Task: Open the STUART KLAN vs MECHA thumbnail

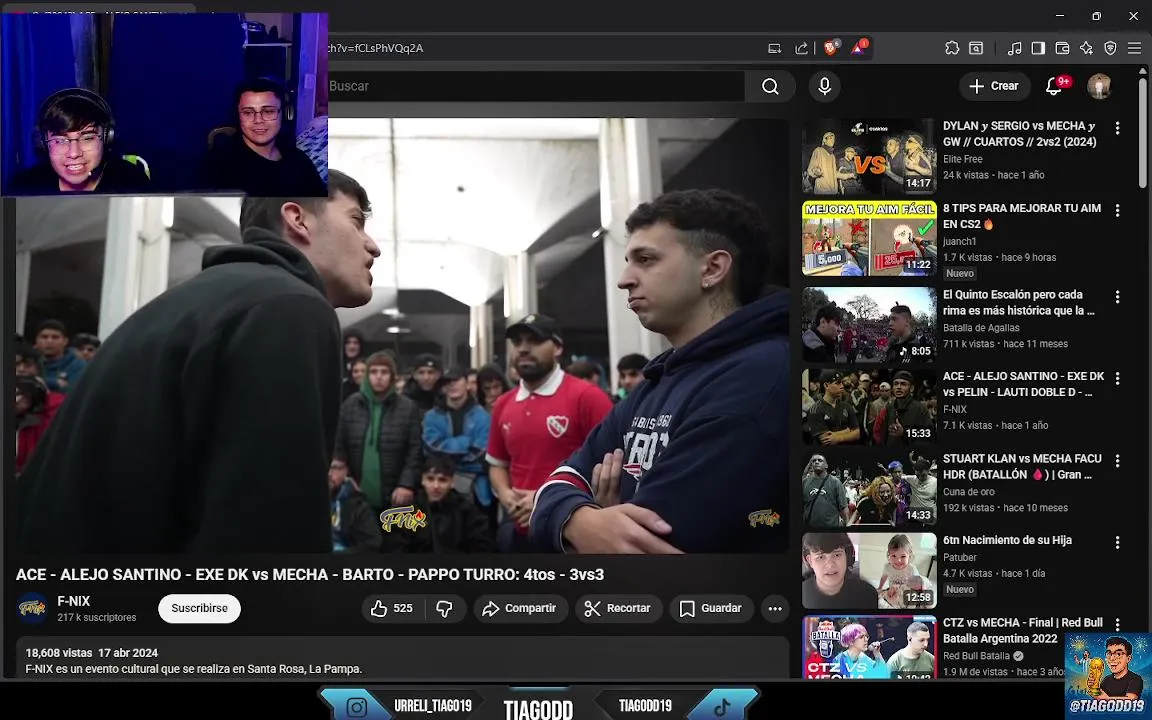Action: (x=869, y=489)
